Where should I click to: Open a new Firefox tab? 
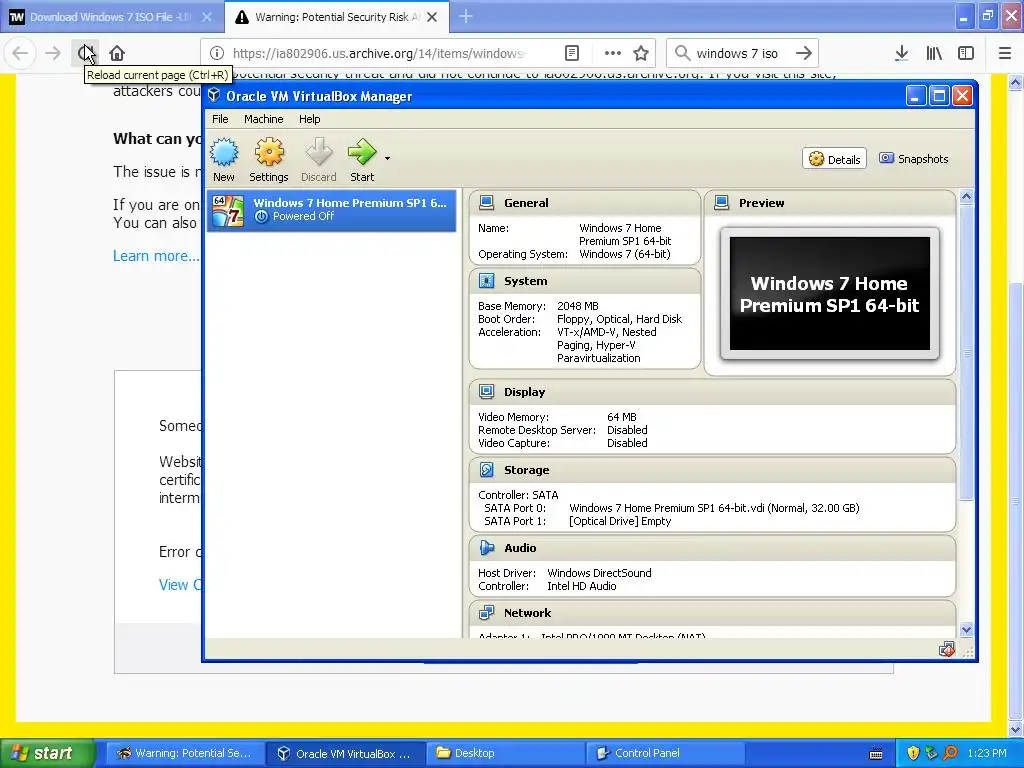[x=466, y=17]
